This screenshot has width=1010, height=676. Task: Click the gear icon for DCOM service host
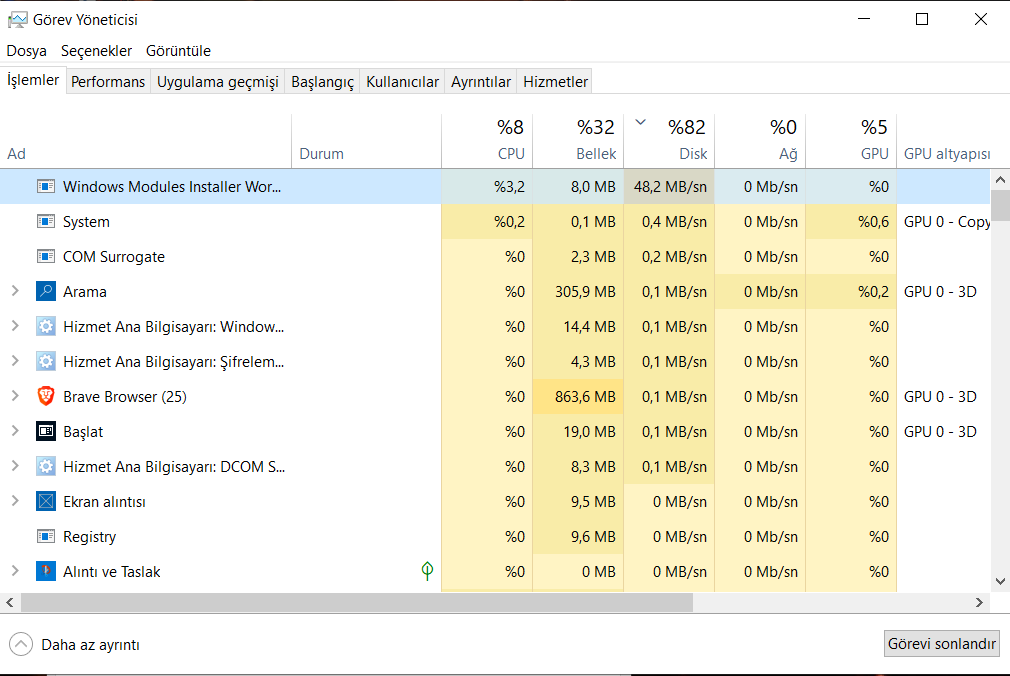coord(46,467)
